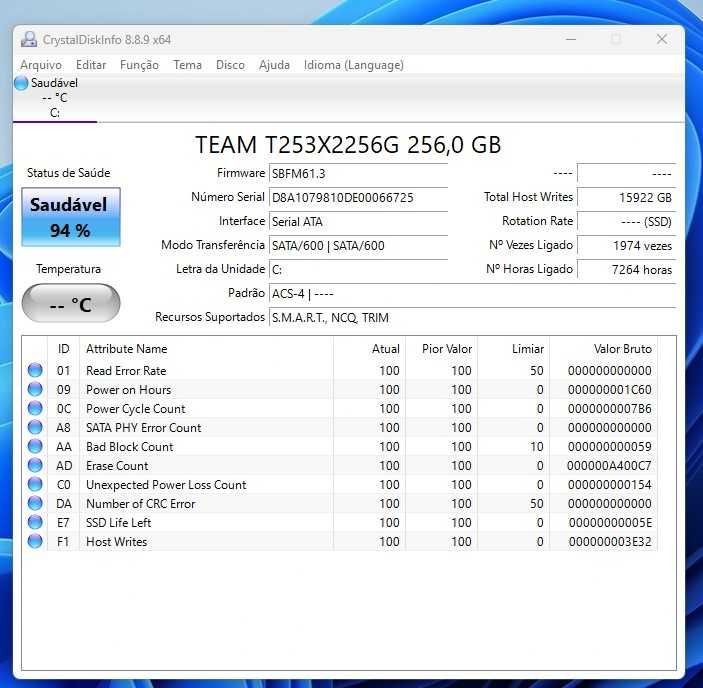Image resolution: width=703 pixels, height=688 pixels.
Task: Click the Rotation Rate value ---- (SSD)
Action: 626,222
